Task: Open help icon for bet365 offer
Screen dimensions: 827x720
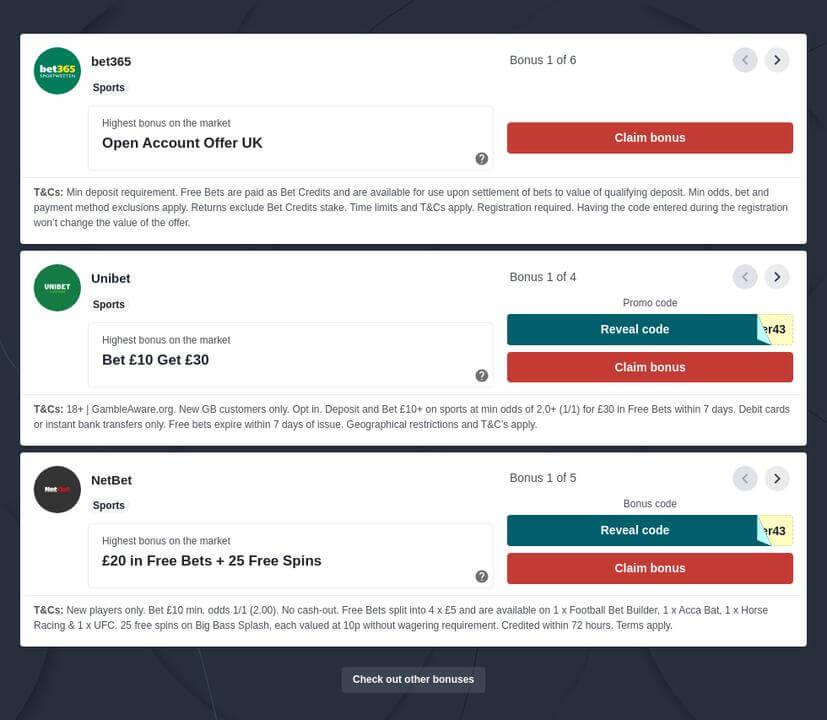Action: tap(482, 159)
